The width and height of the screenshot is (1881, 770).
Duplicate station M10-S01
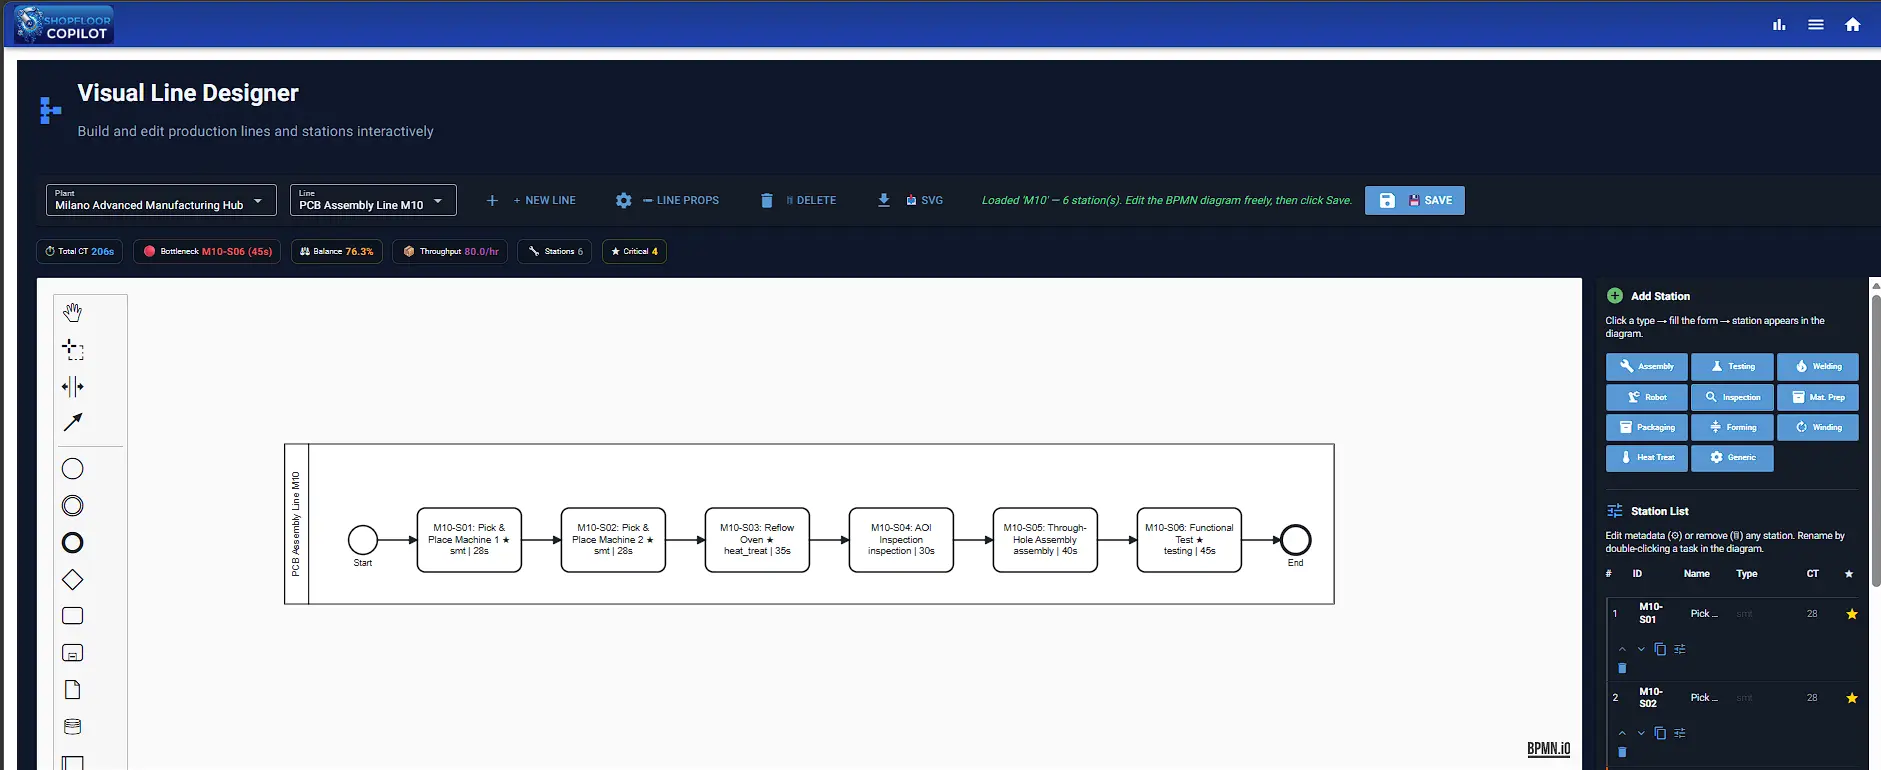click(x=1660, y=650)
